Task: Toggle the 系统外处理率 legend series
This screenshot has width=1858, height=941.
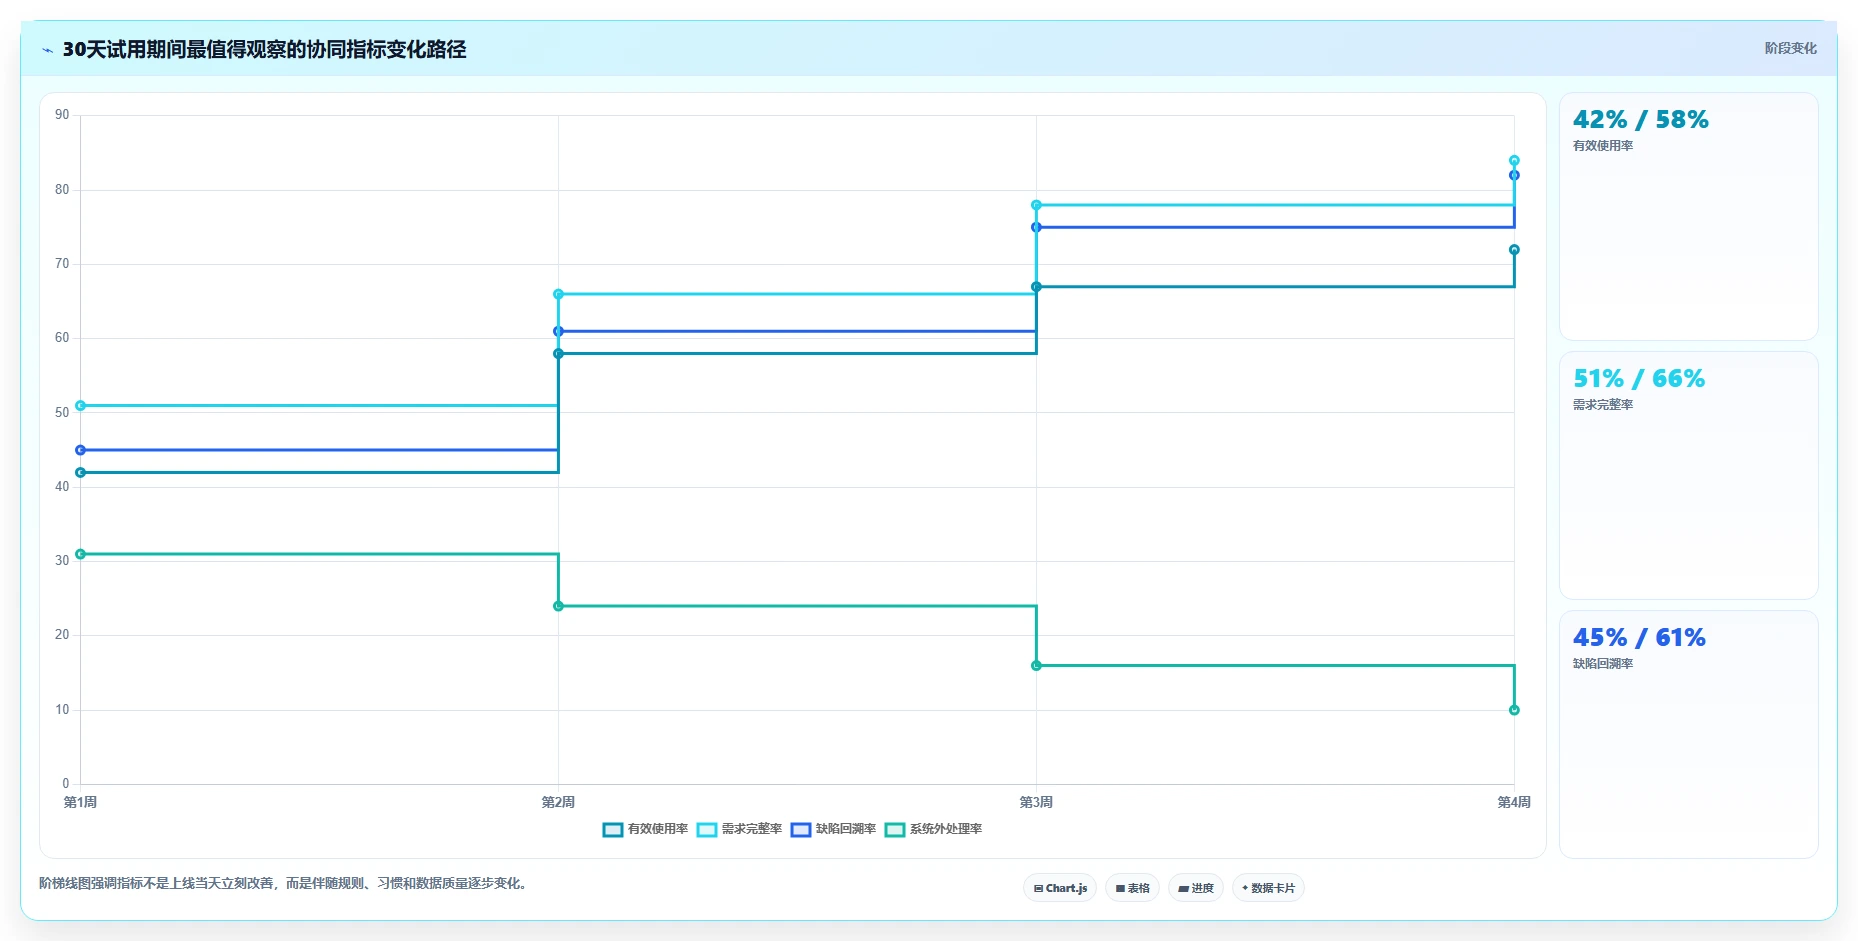Action: click(x=933, y=829)
